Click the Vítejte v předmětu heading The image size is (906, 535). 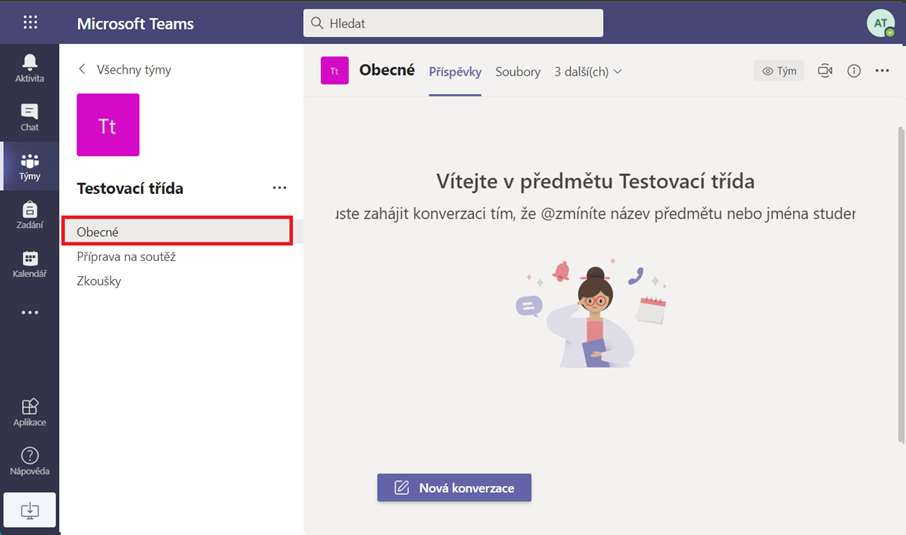595,182
